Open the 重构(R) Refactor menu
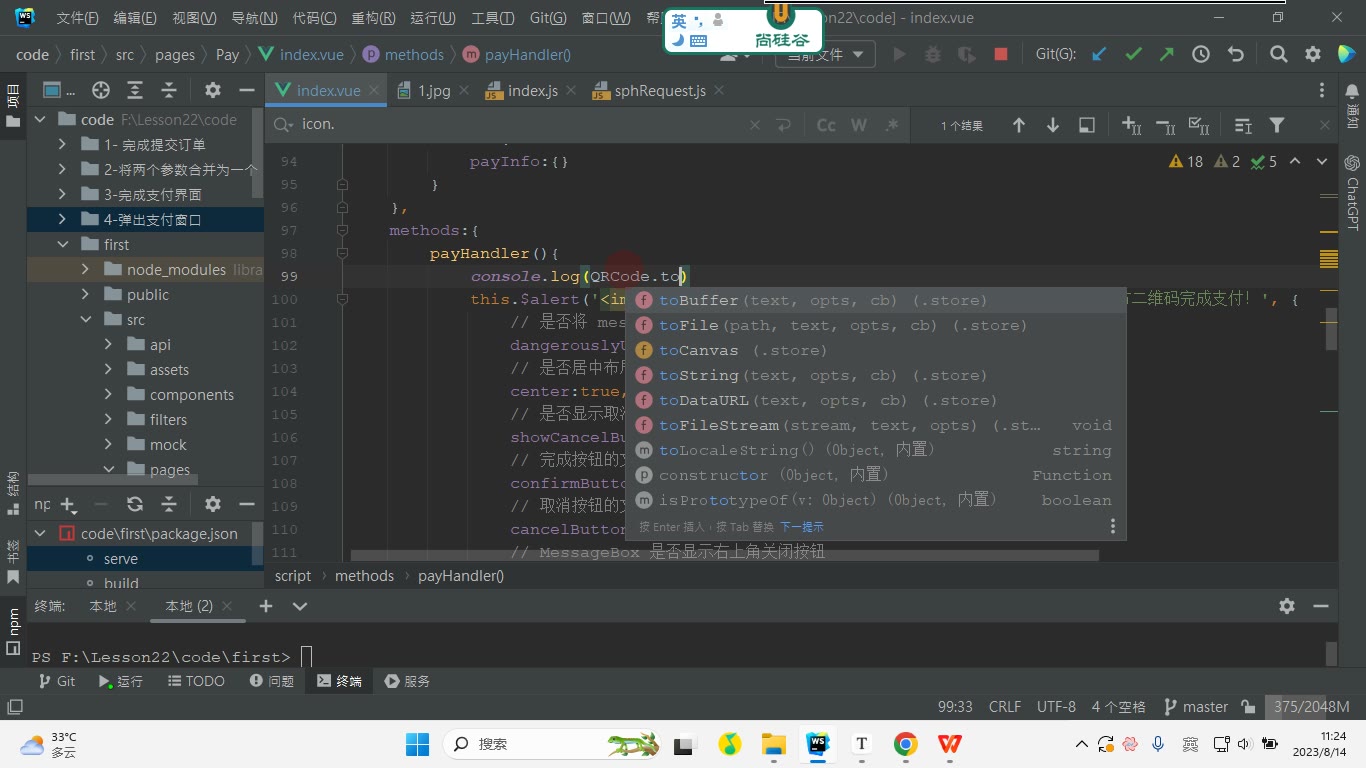 click(372, 18)
